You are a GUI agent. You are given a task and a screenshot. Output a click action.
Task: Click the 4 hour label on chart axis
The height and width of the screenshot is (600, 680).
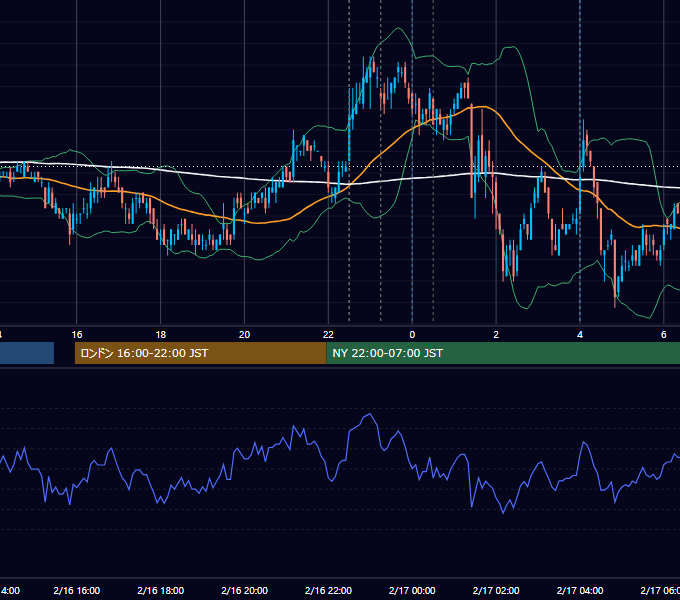(x=580, y=335)
